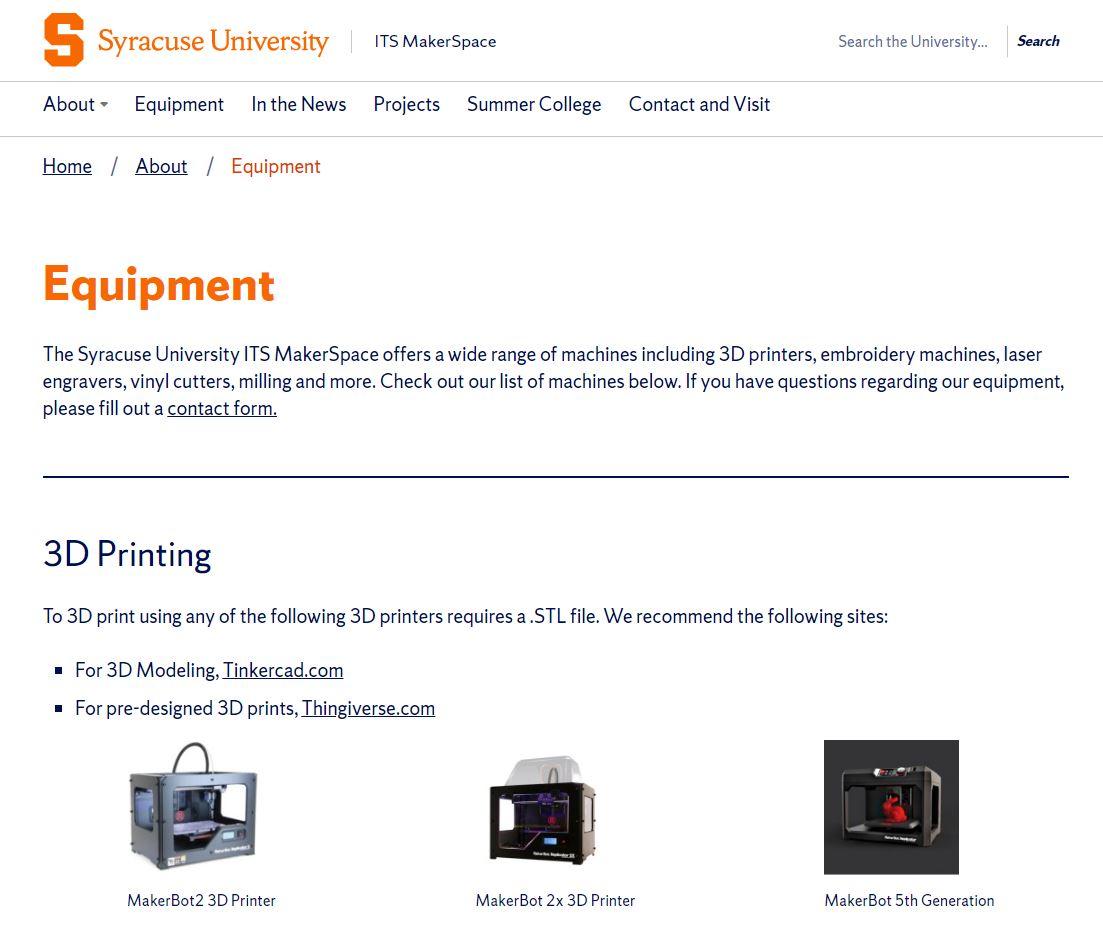The width and height of the screenshot is (1103, 929).
Task: Visit Thingiverse.com link
Action: 368,708
